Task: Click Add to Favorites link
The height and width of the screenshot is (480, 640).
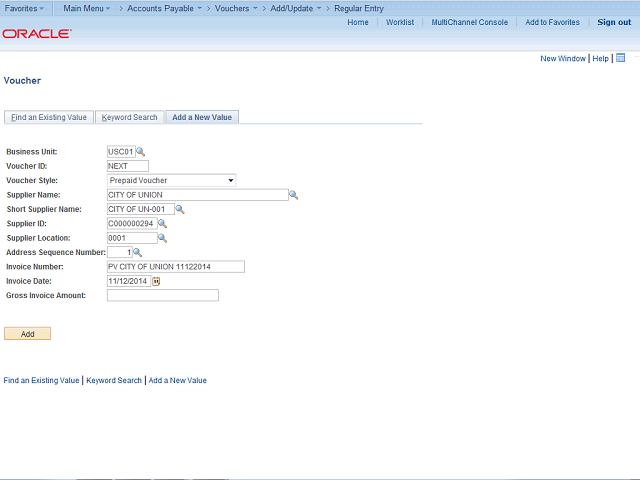Action: [x=552, y=22]
